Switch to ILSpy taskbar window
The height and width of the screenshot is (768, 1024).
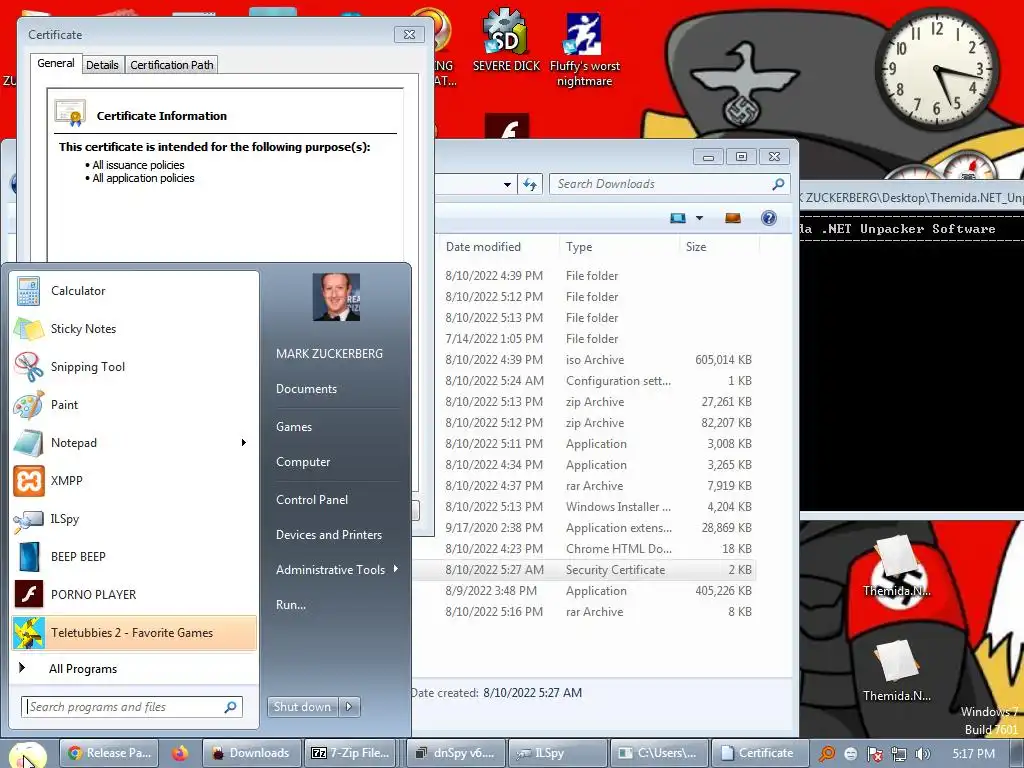click(557, 753)
